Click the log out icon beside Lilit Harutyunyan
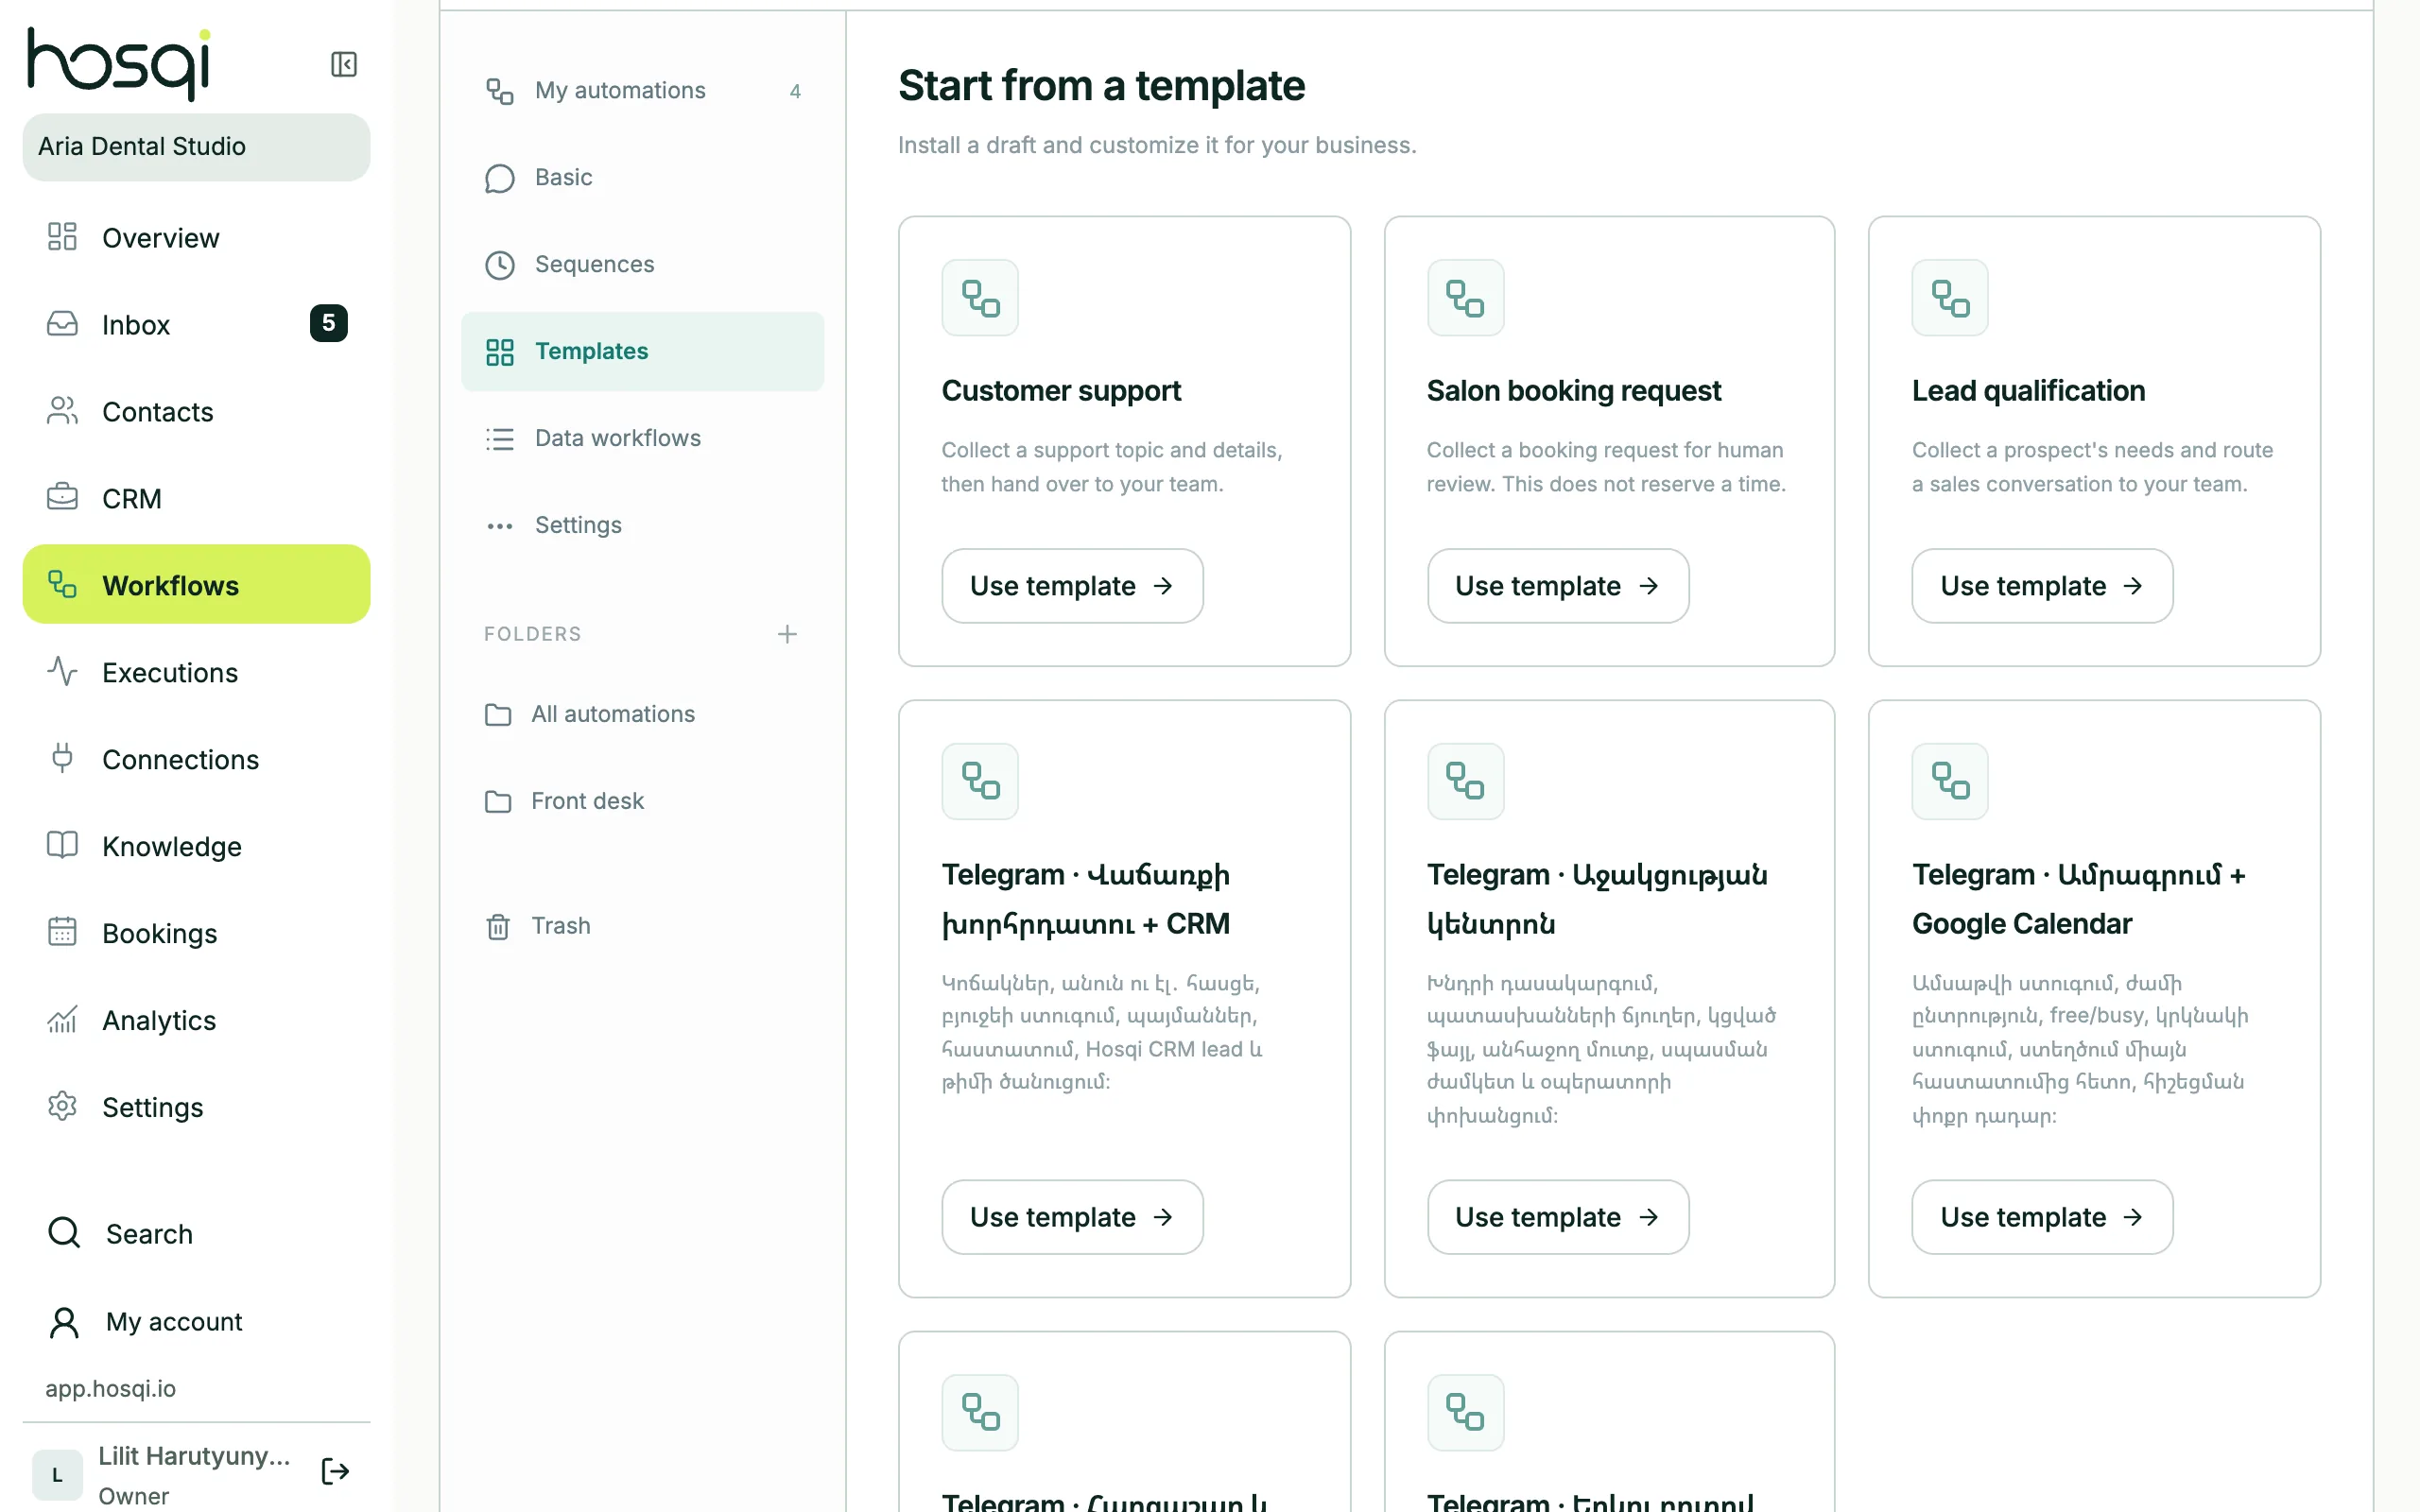This screenshot has width=2420, height=1512. point(335,1471)
